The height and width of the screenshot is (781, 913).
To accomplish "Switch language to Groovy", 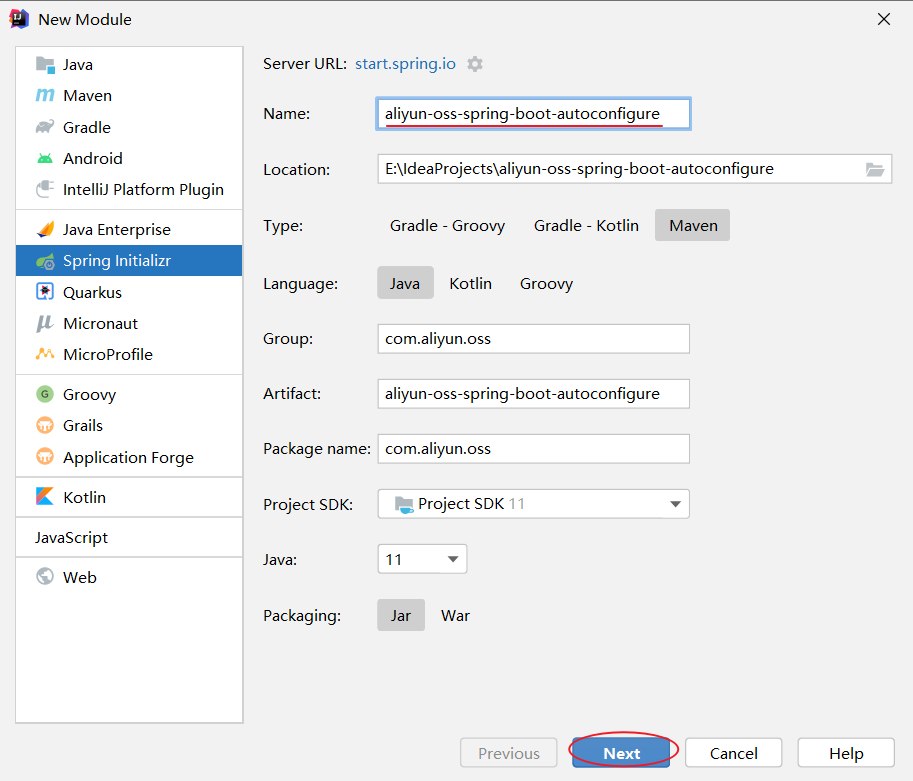I will point(546,284).
